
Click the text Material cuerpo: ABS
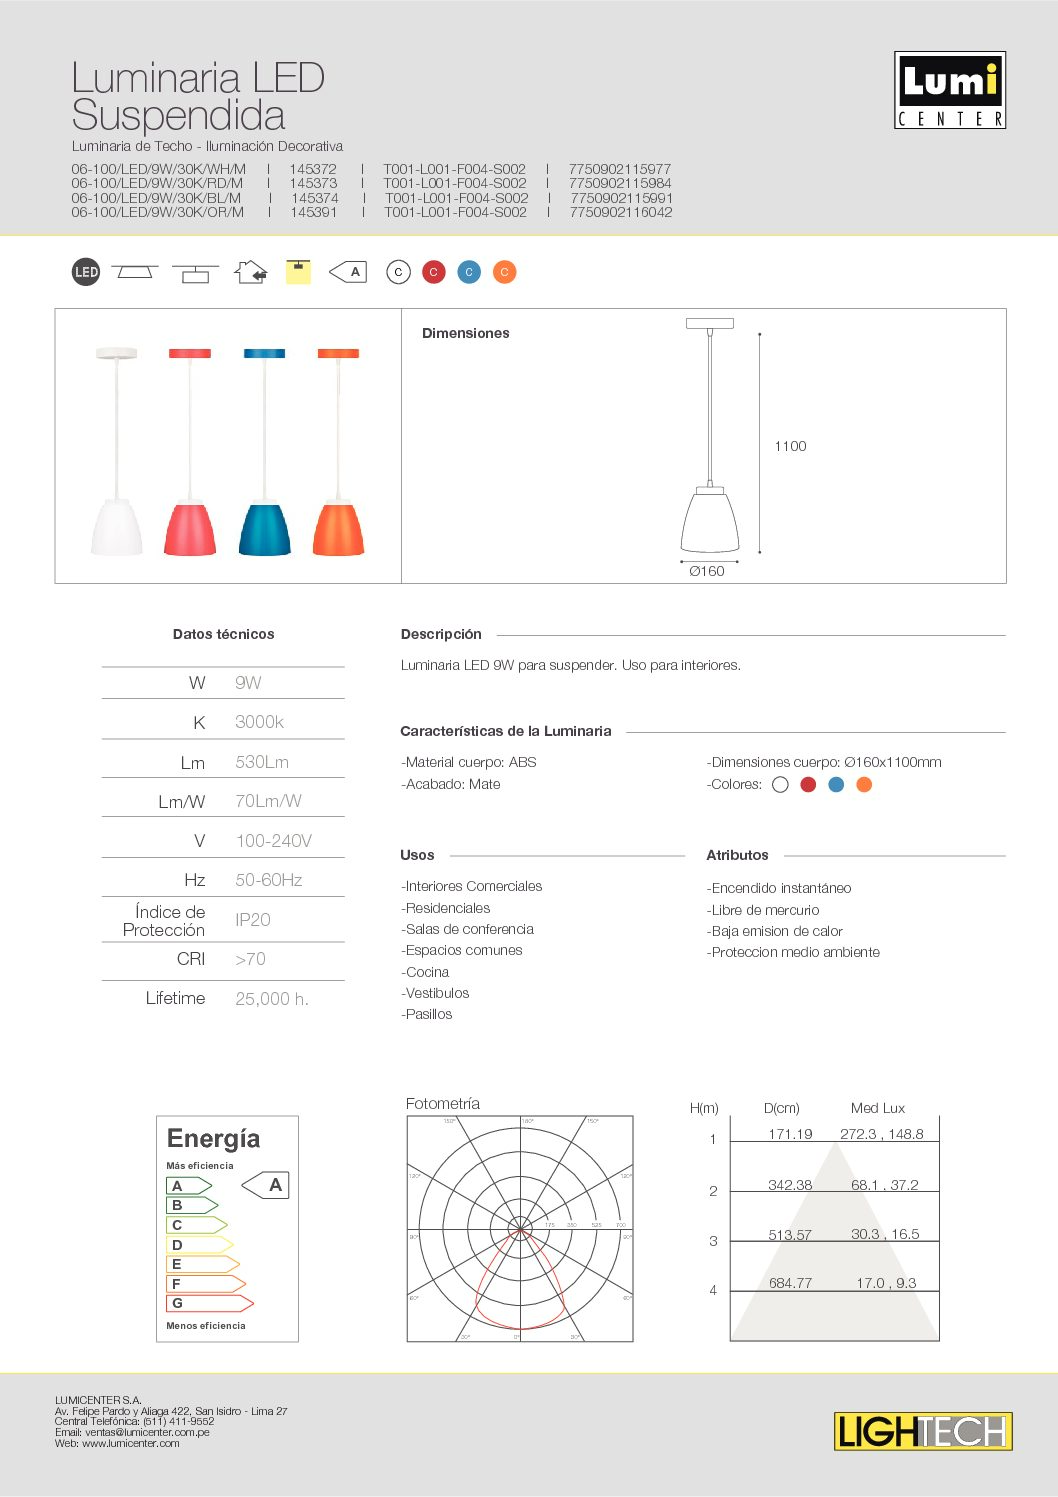[469, 762]
